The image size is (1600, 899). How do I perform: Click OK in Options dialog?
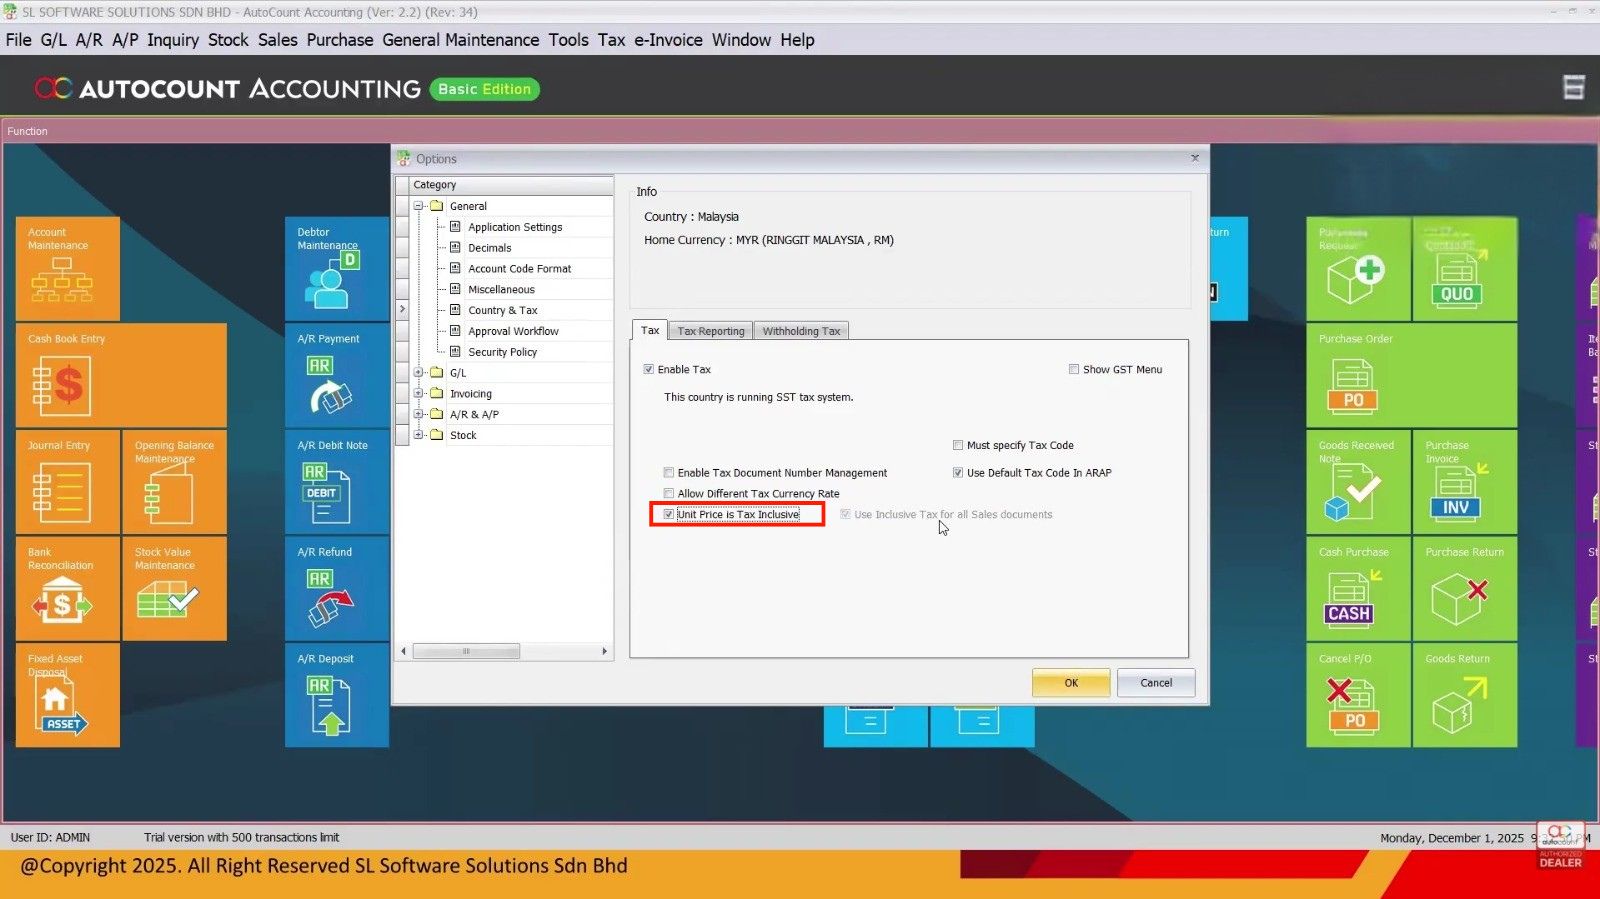coord(1071,683)
